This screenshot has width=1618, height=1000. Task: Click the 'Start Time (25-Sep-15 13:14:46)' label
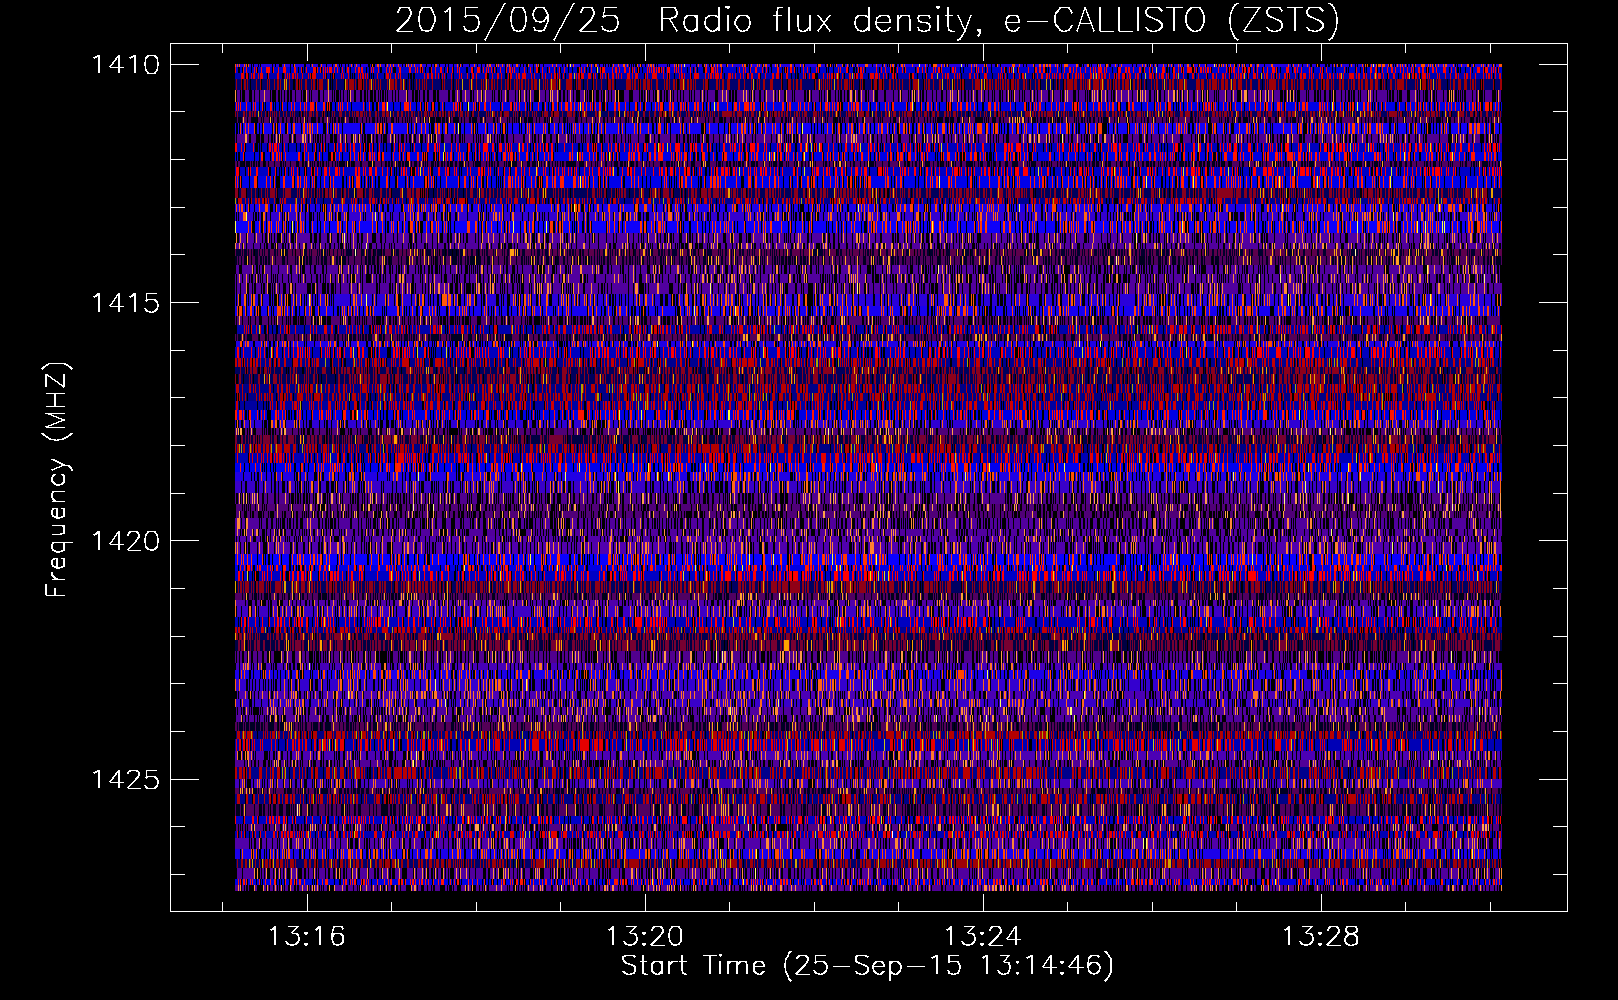click(x=867, y=966)
